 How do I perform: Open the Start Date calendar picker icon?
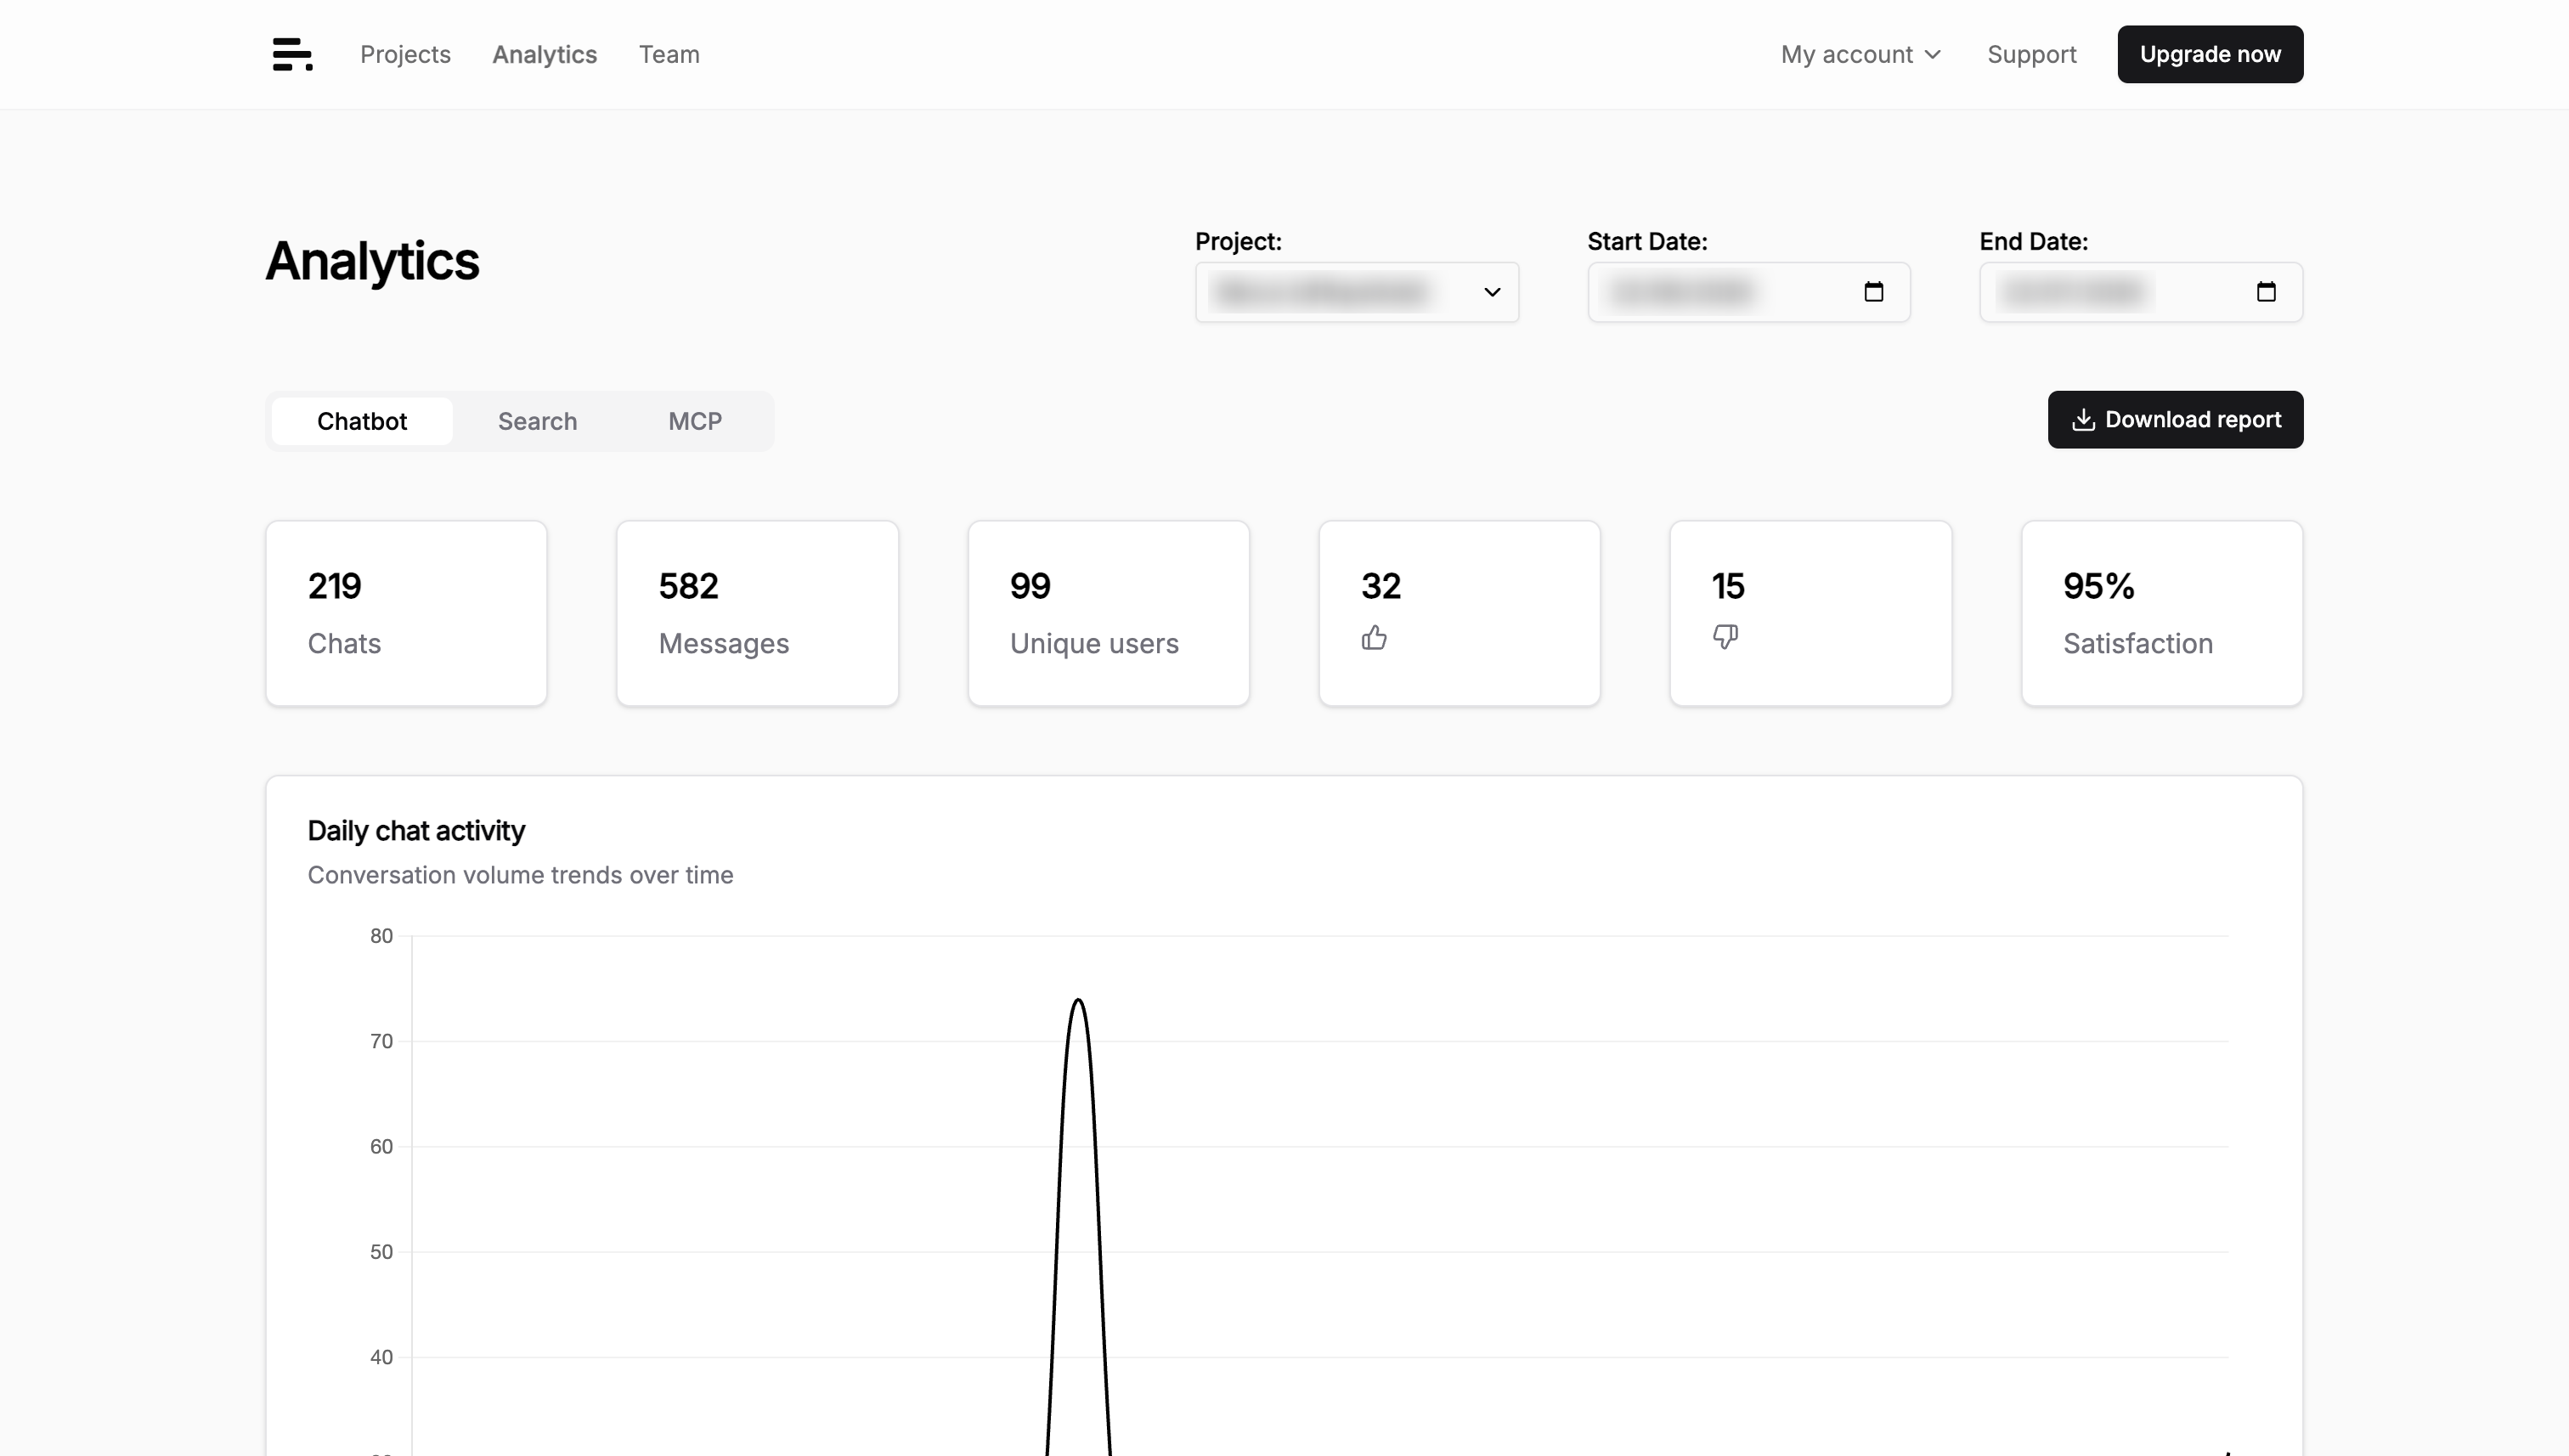pos(1873,292)
